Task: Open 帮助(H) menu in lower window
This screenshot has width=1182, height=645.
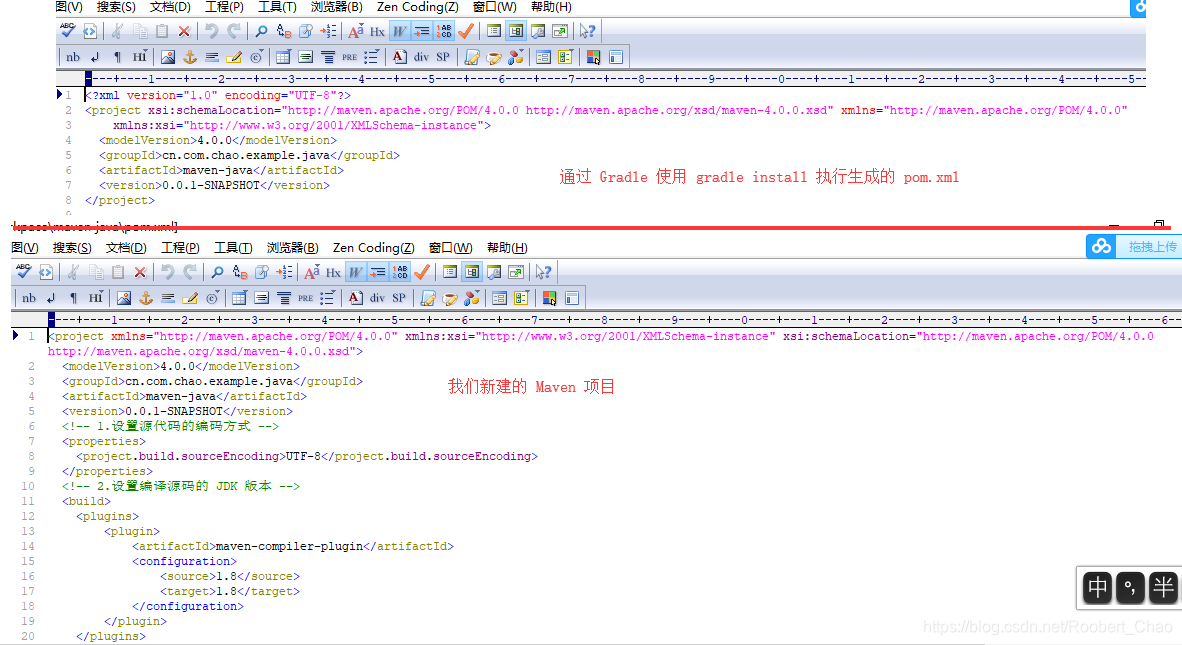Action: (507, 247)
